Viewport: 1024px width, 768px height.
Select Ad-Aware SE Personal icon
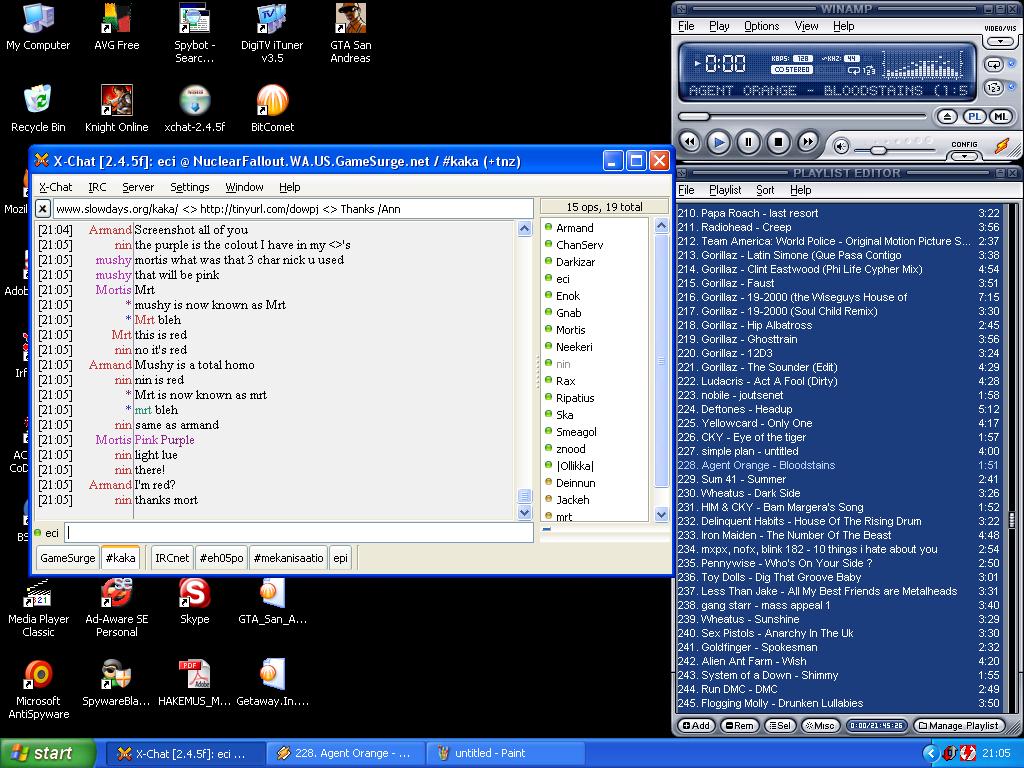tap(116, 608)
